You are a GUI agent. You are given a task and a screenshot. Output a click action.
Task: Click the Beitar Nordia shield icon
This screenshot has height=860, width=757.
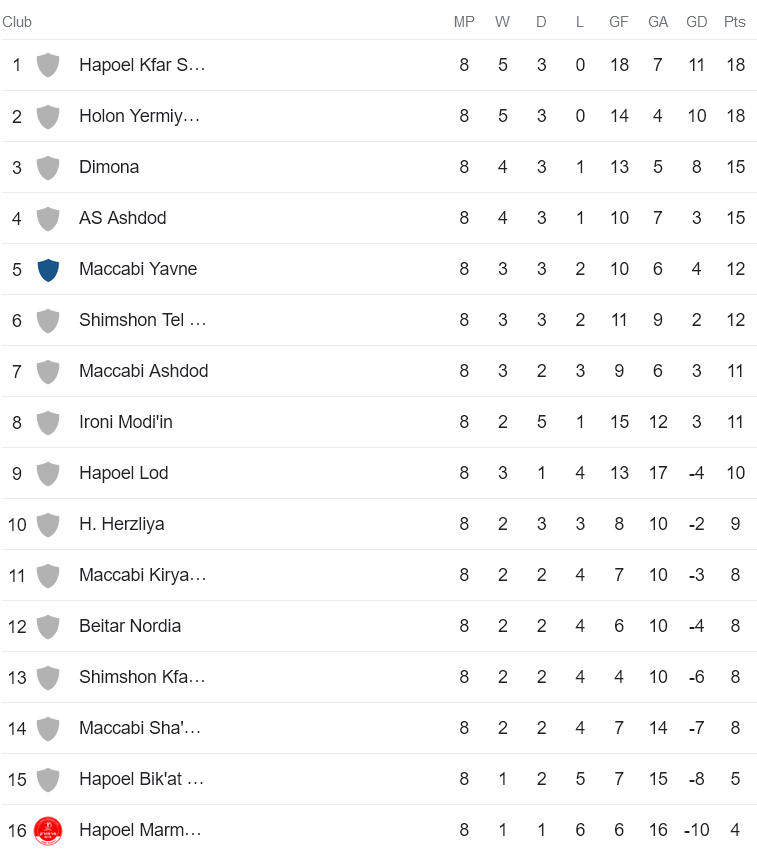pos(48,626)
